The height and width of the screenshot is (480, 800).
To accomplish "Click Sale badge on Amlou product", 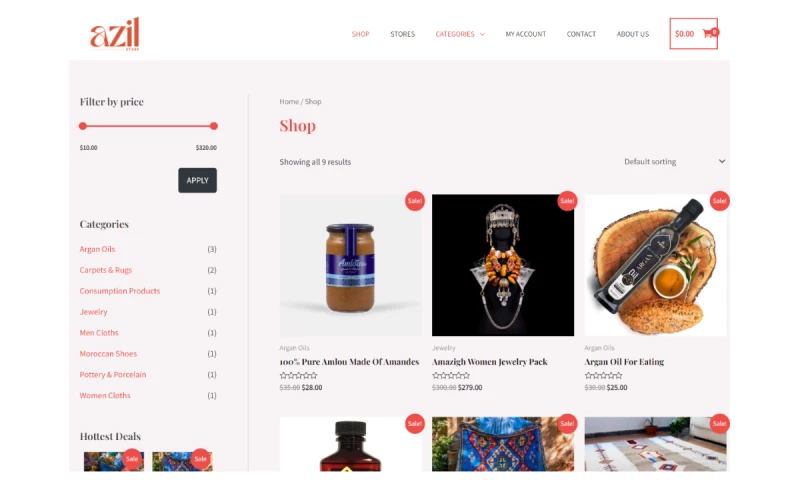I will pos(415,201).
